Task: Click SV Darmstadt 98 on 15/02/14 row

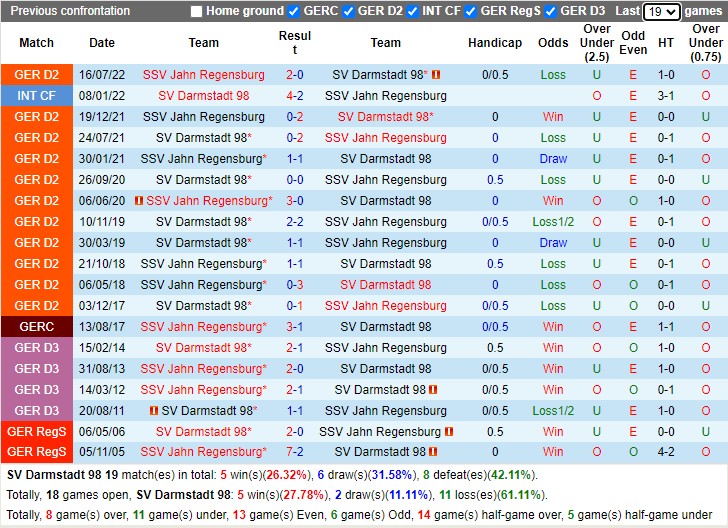Action: (203, 347)
